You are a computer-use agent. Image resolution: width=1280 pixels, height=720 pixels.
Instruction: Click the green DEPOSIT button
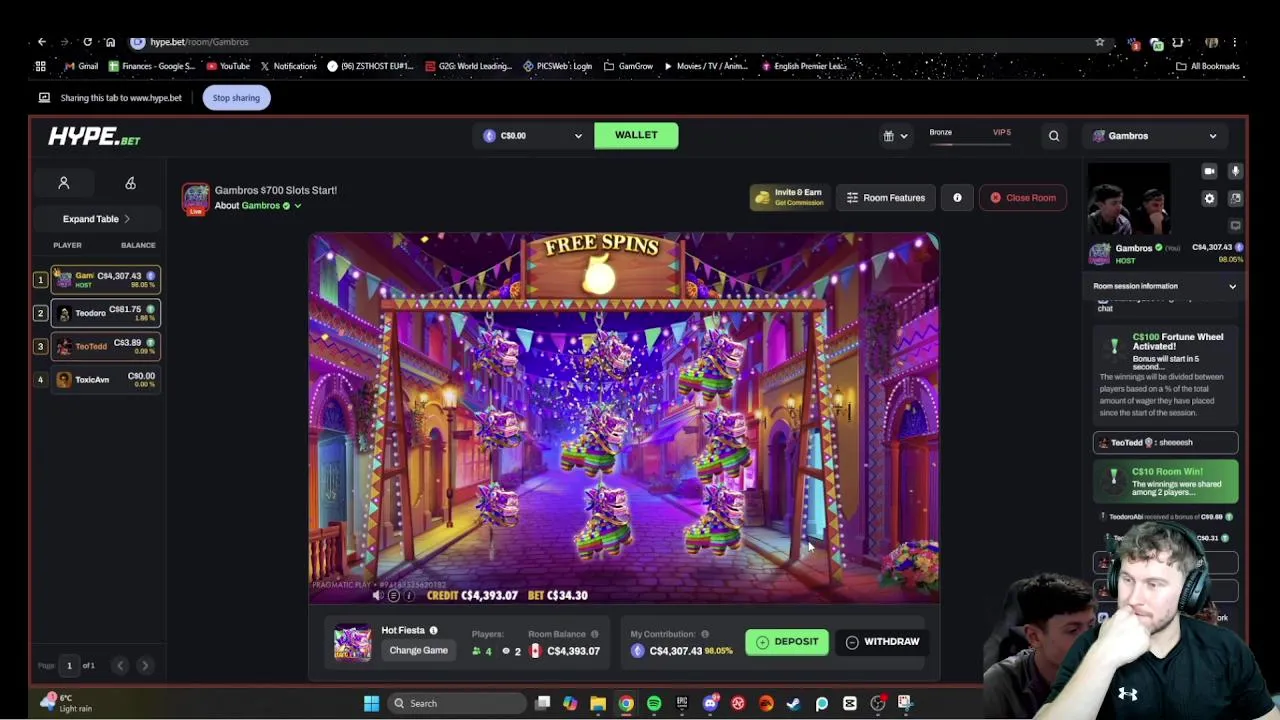coord(787,642)
